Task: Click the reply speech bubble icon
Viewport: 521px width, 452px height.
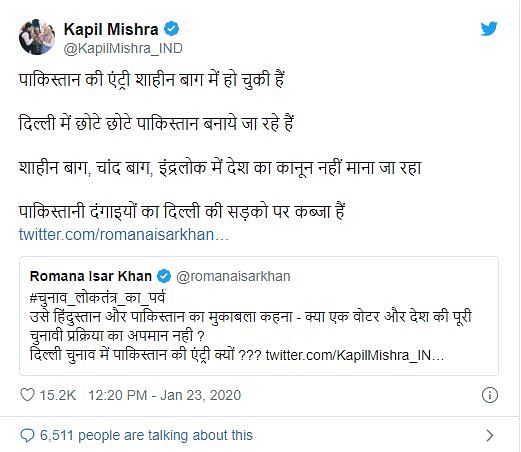Action: pyautogui.click(x=27, y=435)
